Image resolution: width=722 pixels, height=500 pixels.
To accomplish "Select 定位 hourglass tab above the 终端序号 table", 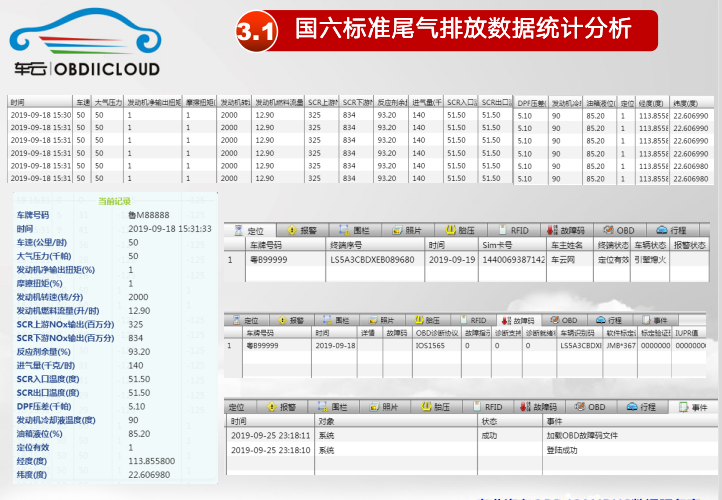I will (250, 230).
